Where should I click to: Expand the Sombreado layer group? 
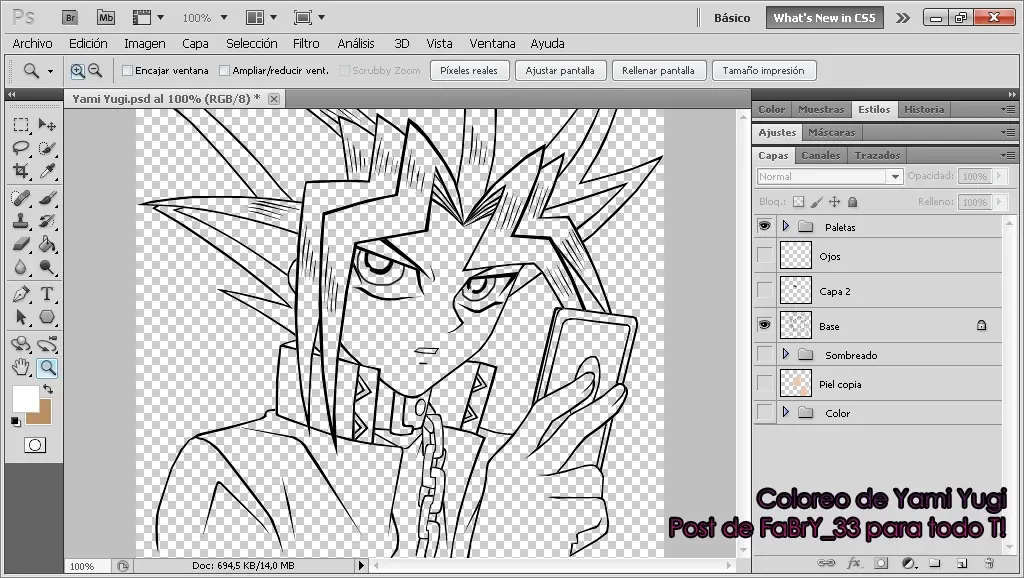point(785,355)
